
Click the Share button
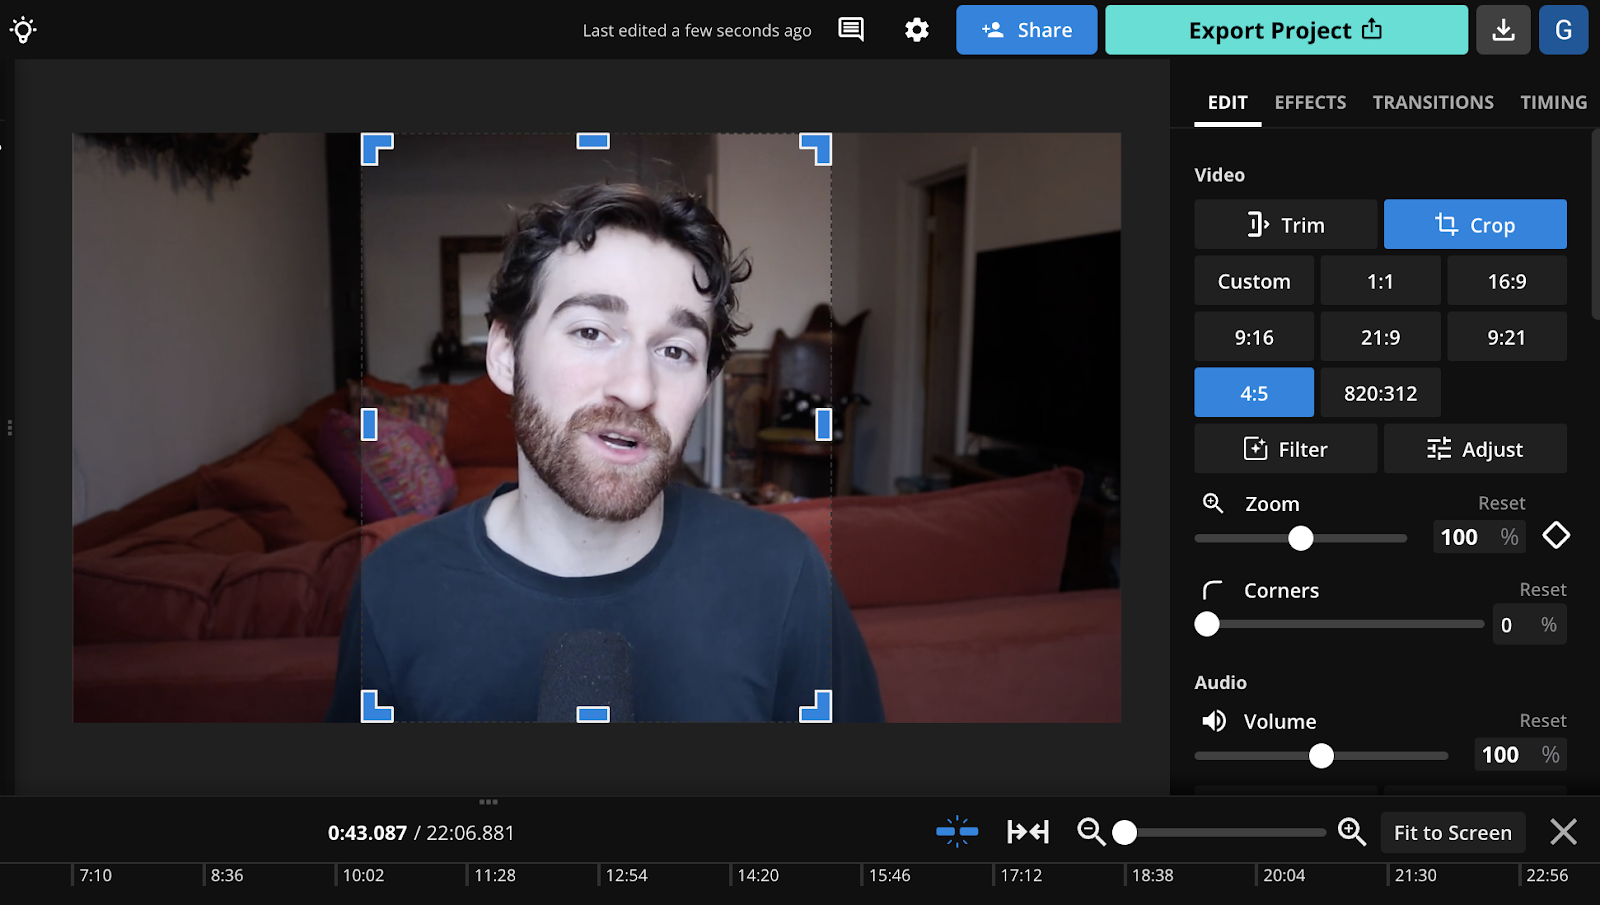[x=1026, y=30]
